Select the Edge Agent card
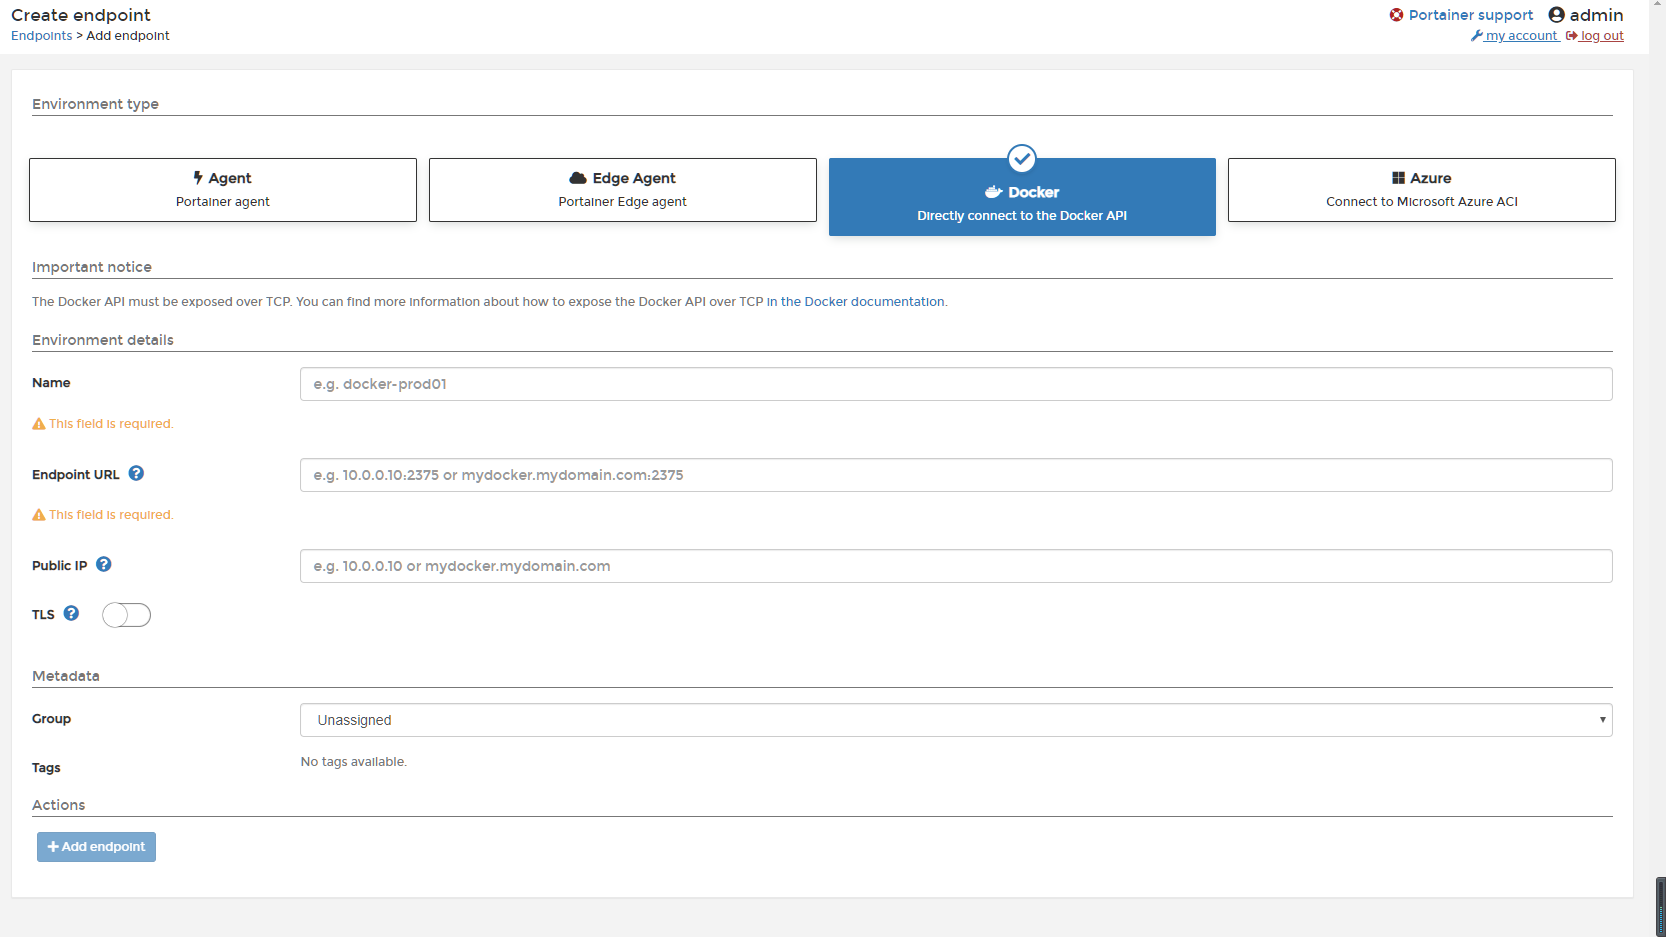Screen dimensions: 1666x937 click(622, 190)
